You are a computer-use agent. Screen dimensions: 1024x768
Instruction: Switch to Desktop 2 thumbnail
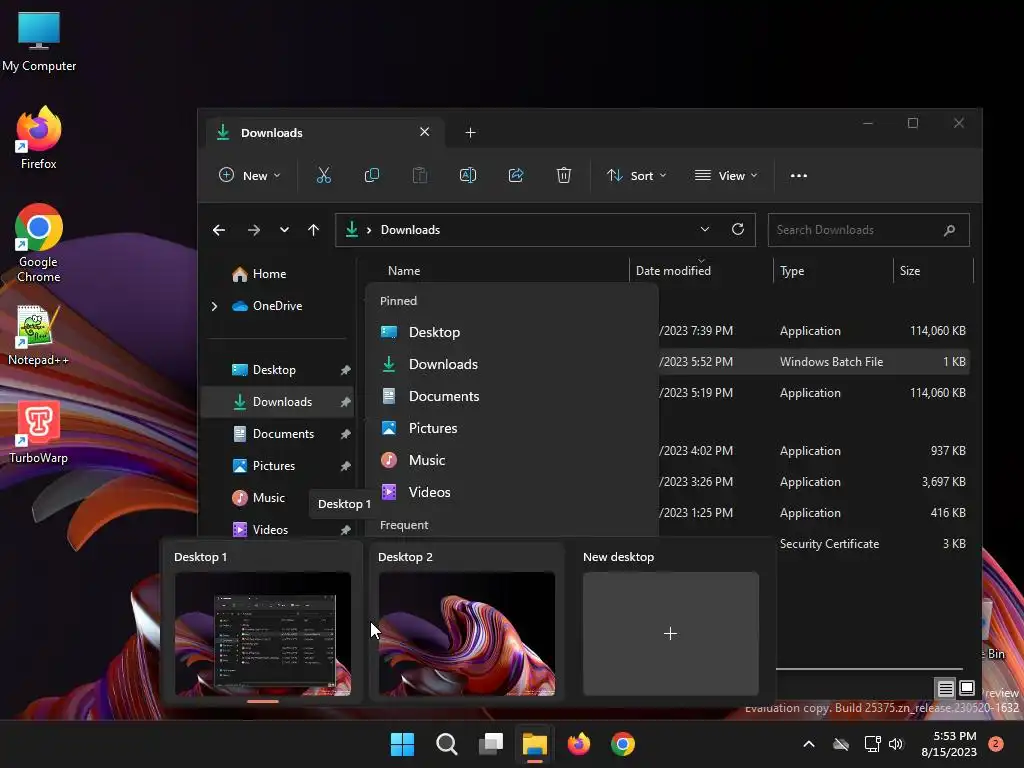pyautogui.click(x=467, y=633)
